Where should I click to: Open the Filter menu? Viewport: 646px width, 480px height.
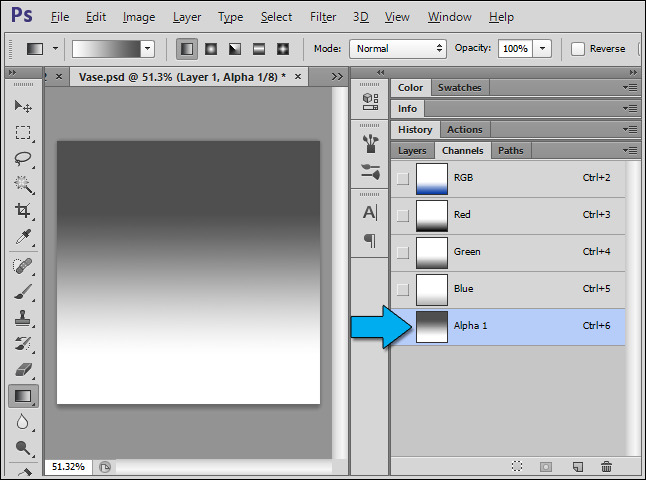(x=322, y=17)
